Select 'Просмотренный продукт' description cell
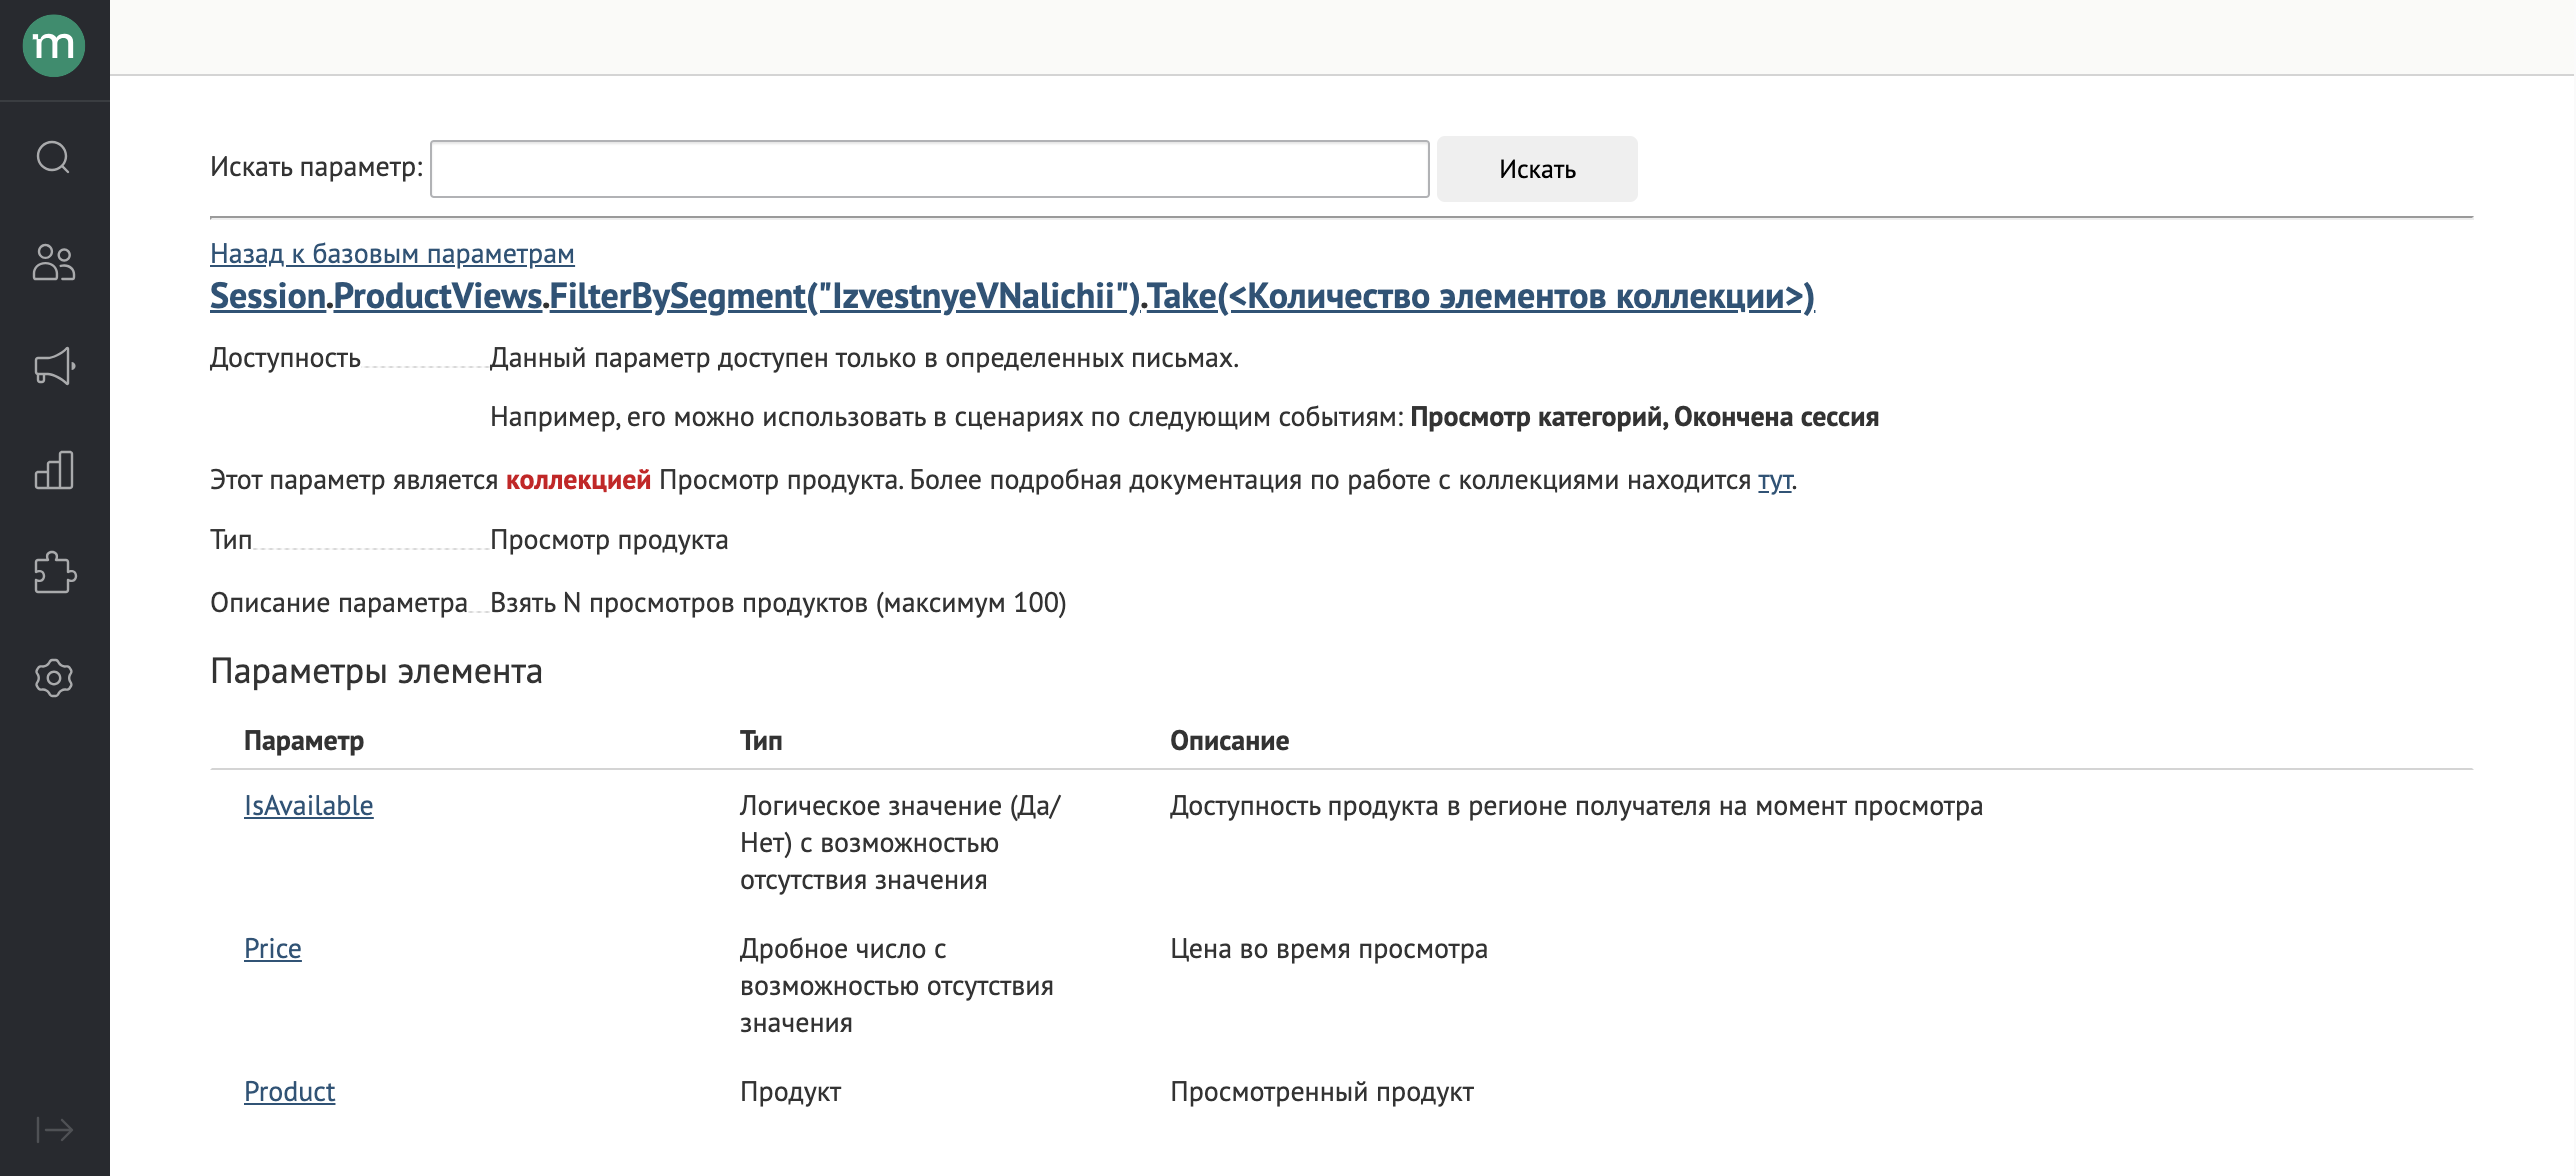 click(1322, 1092)
